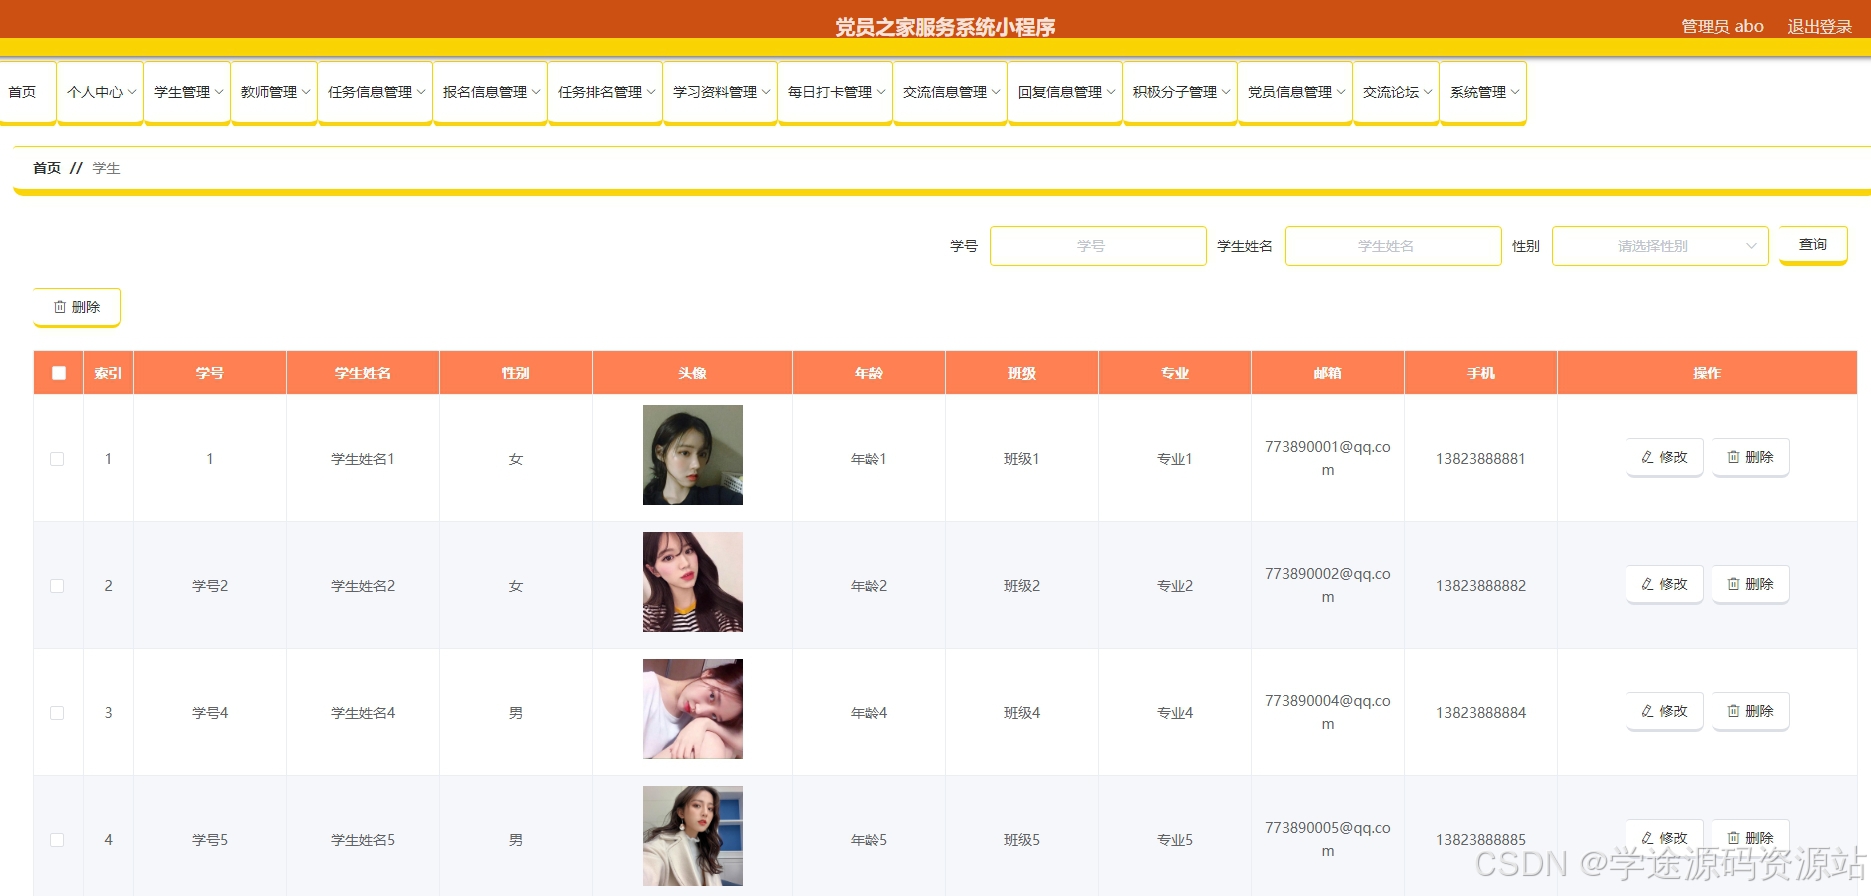Click 退出登录 to log out
The height and width of the screenshot is (896, 1871).
(x=1819, y=27)
